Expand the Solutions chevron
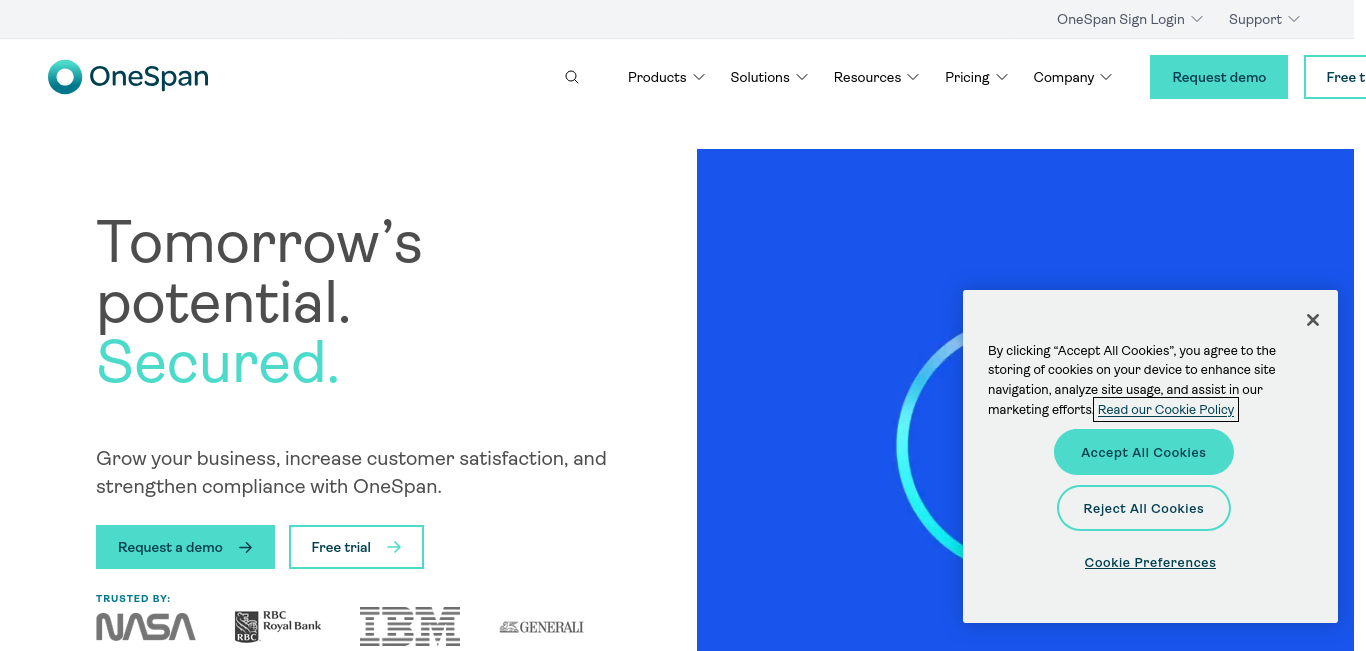This screenshot has height=651, width=1366. (802, 77)
